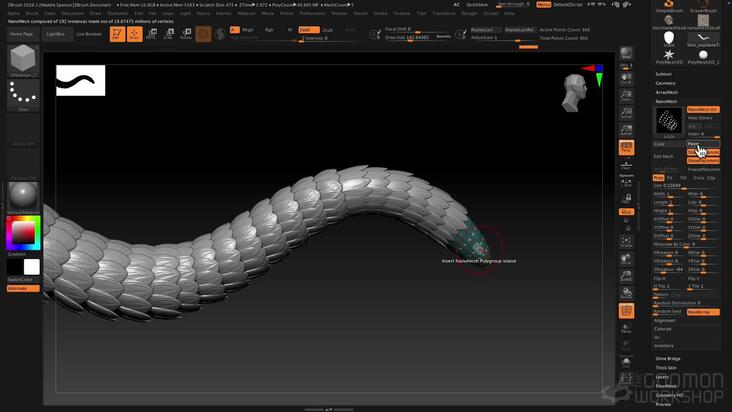Viewport: 732px width, 412px height.
Task: Switch to the Scale transform tool
Action: click(169, 34)
